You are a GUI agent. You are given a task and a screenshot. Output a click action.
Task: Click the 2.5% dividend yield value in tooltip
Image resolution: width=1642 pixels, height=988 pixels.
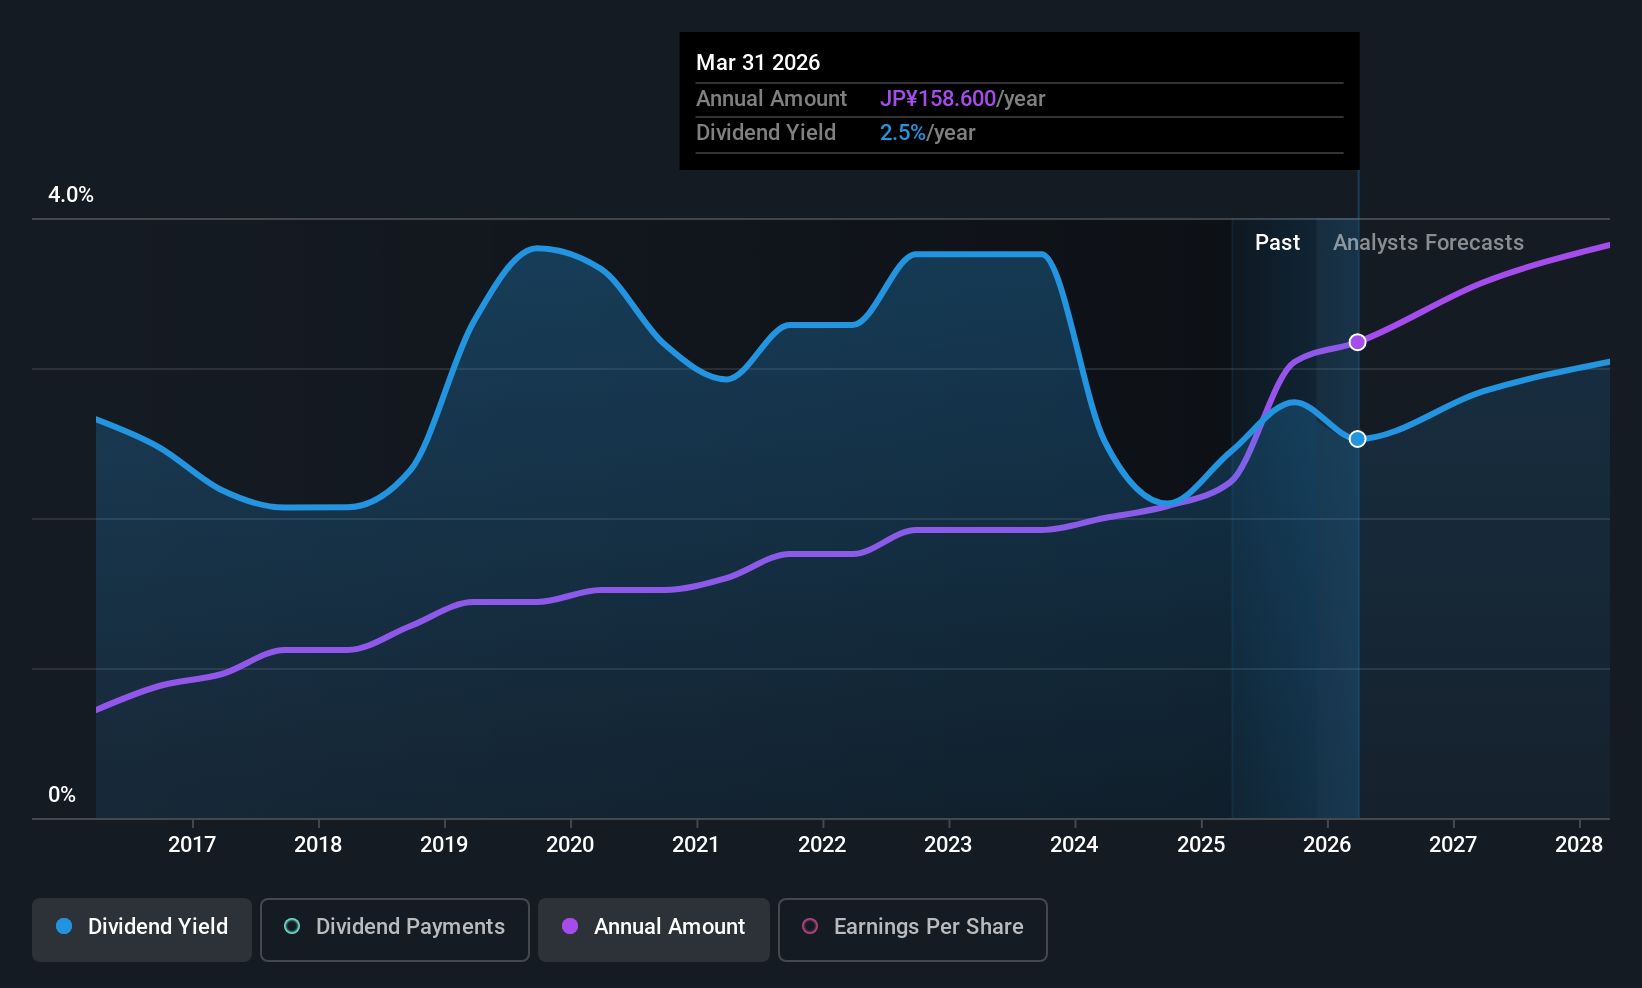point(902,133)
